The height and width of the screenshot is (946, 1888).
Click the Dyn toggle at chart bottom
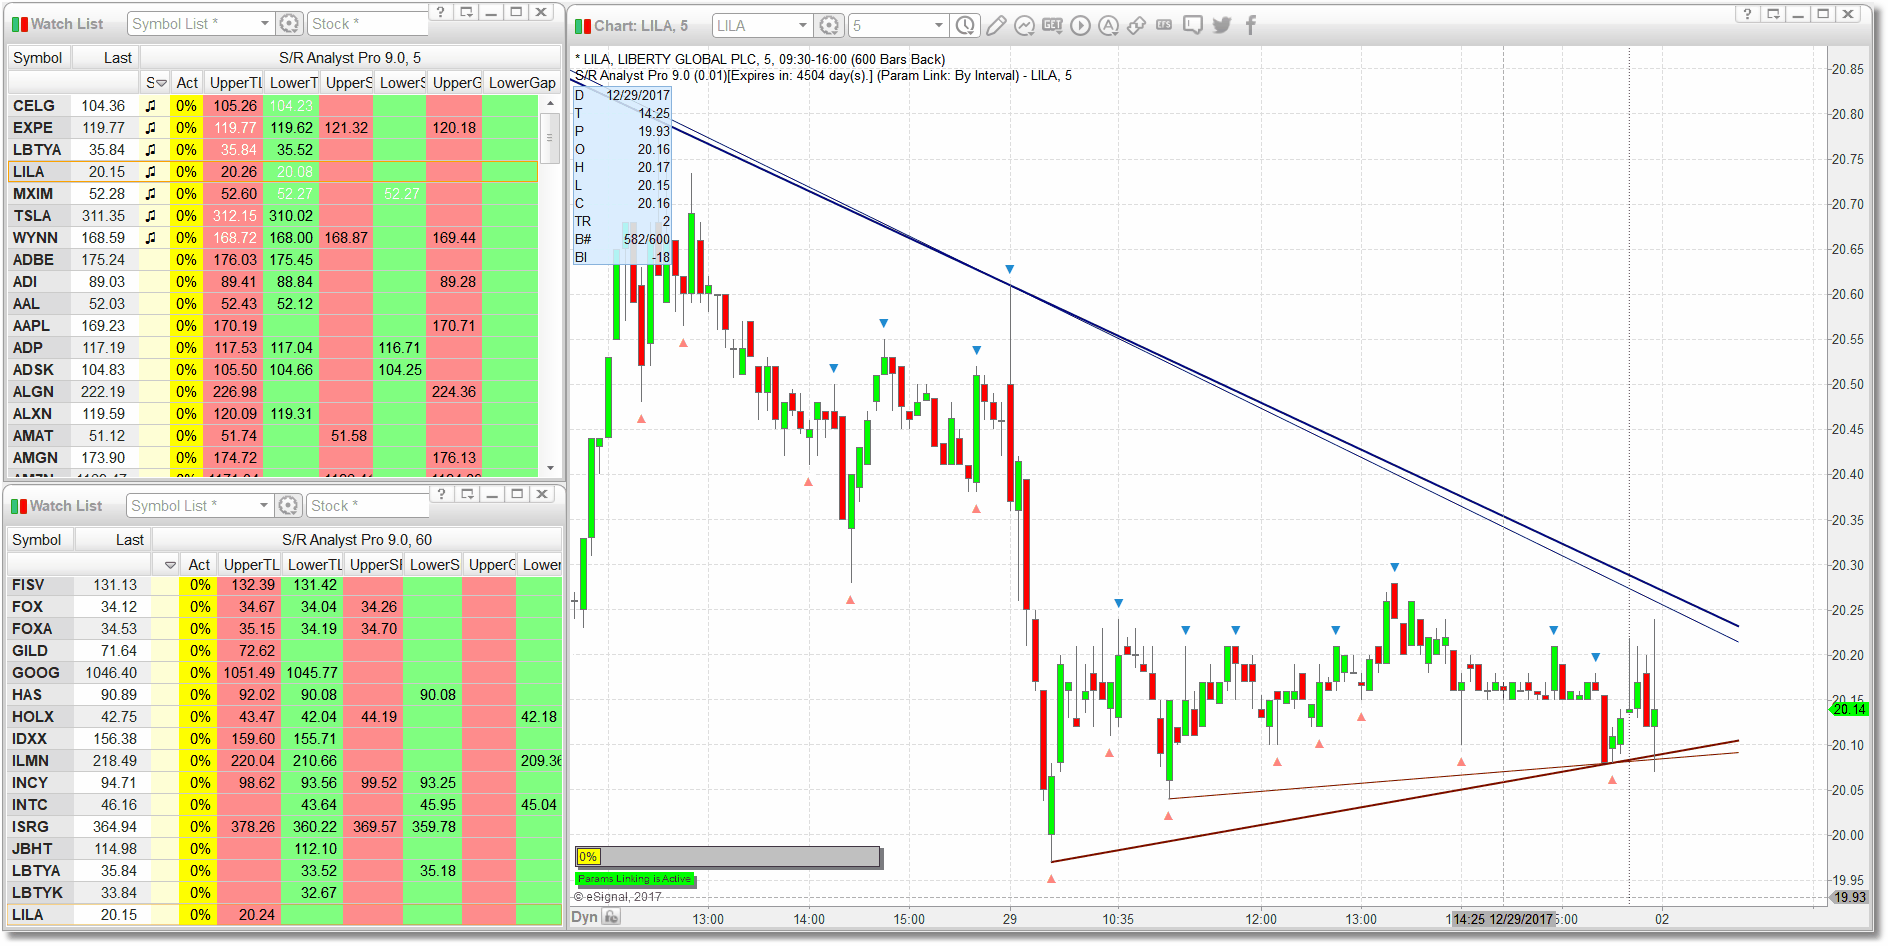(584, 917)
